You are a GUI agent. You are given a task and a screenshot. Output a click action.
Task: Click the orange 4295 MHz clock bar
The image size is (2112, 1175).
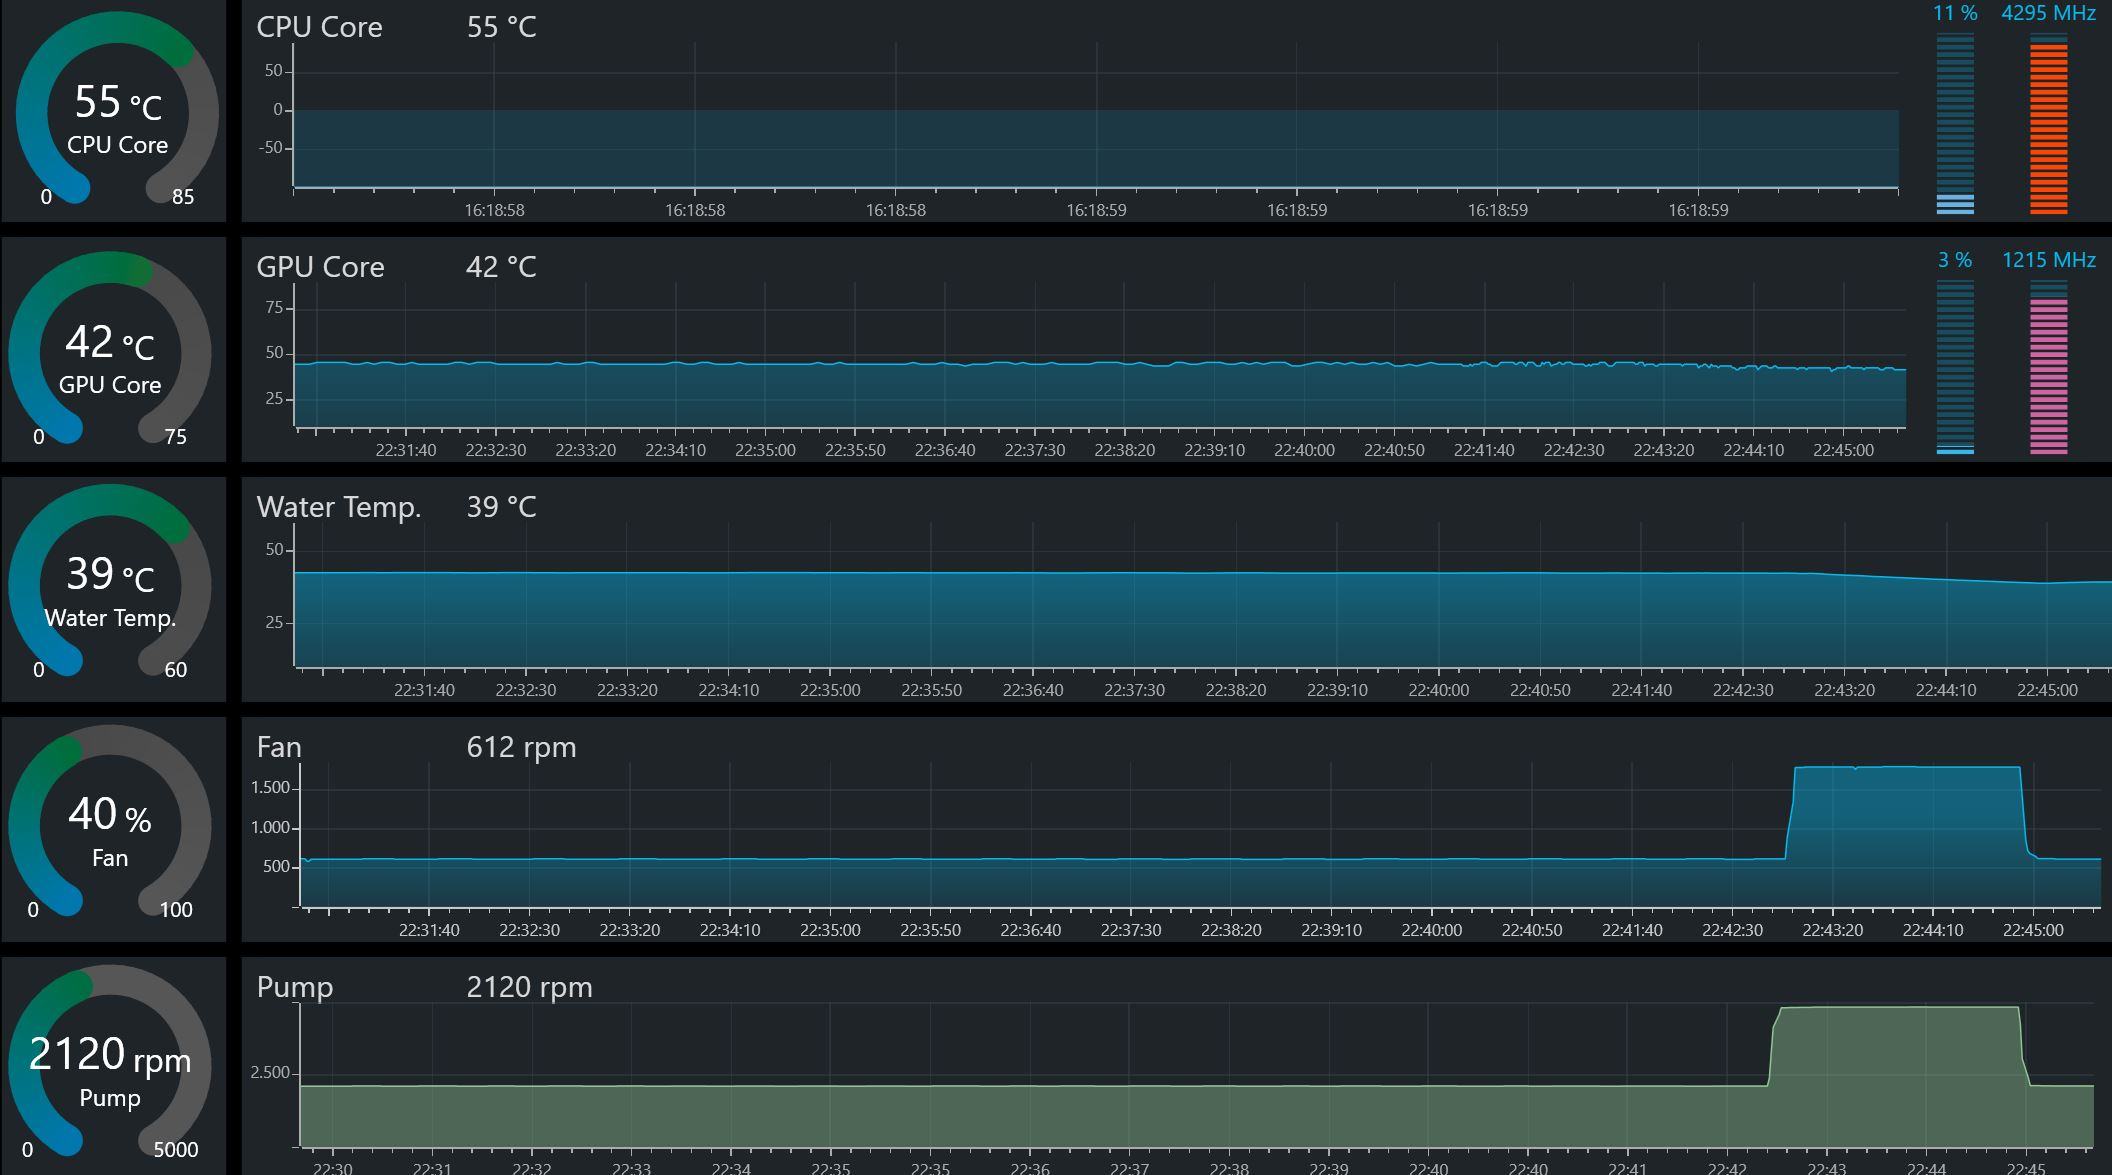(2048, 124)
